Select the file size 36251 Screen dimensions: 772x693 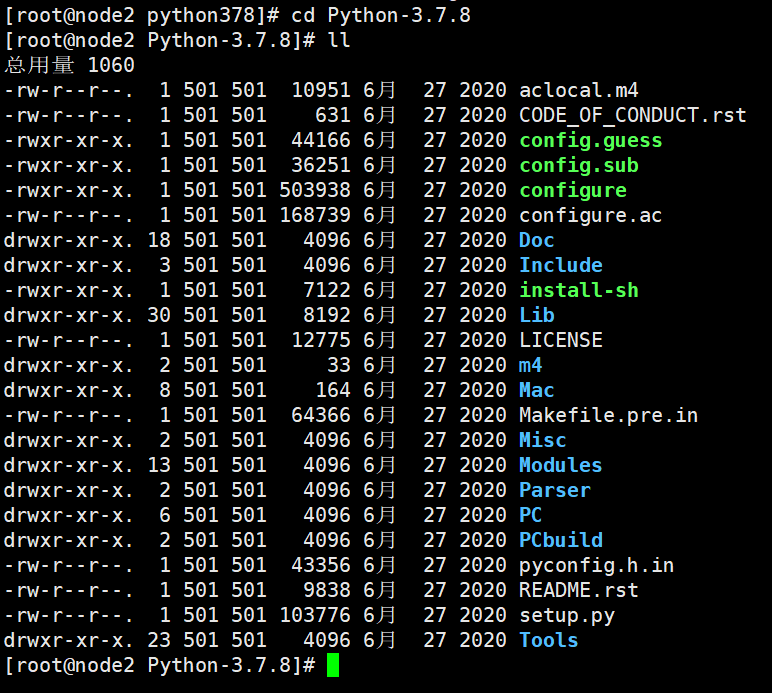321,165
